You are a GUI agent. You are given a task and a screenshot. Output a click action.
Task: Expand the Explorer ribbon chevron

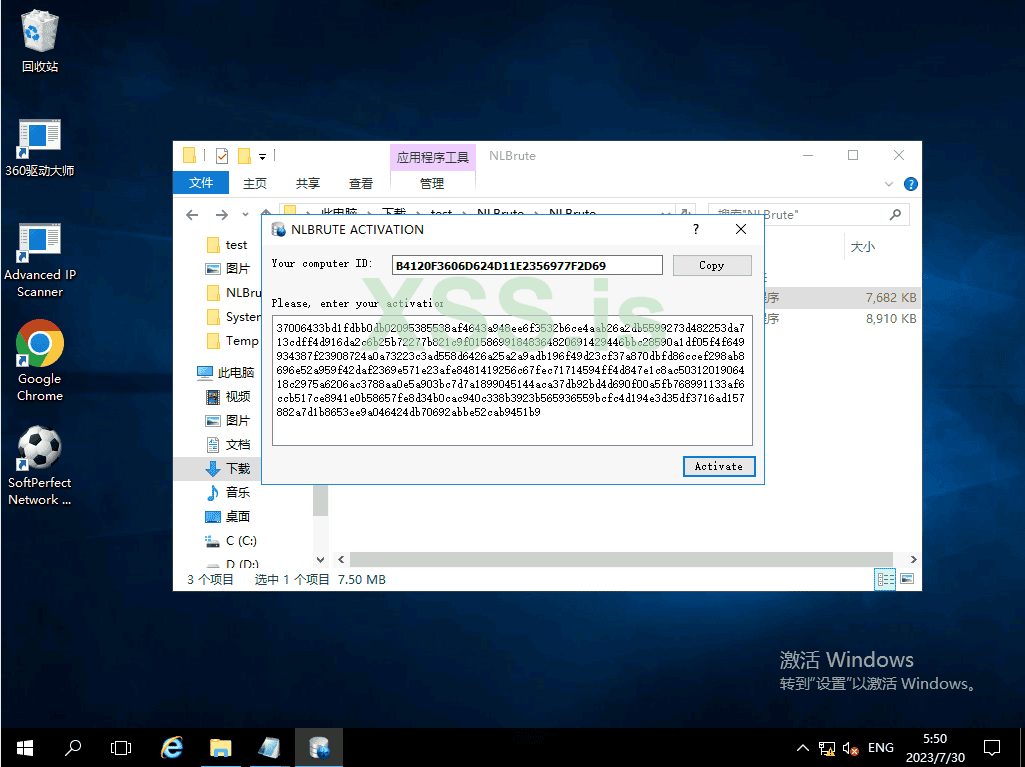pyautogui.click(x=890, y=184)
